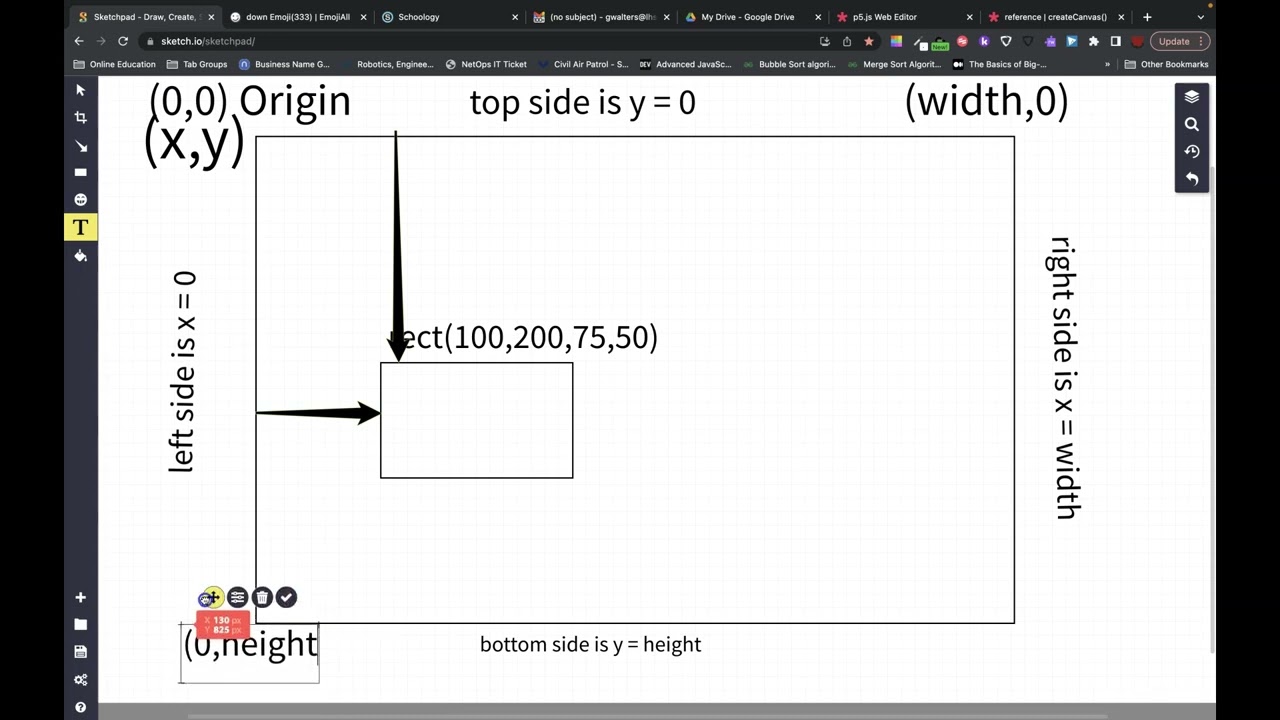Open the gears settings icon in sidebar
1280x720 pixels.
81,680
